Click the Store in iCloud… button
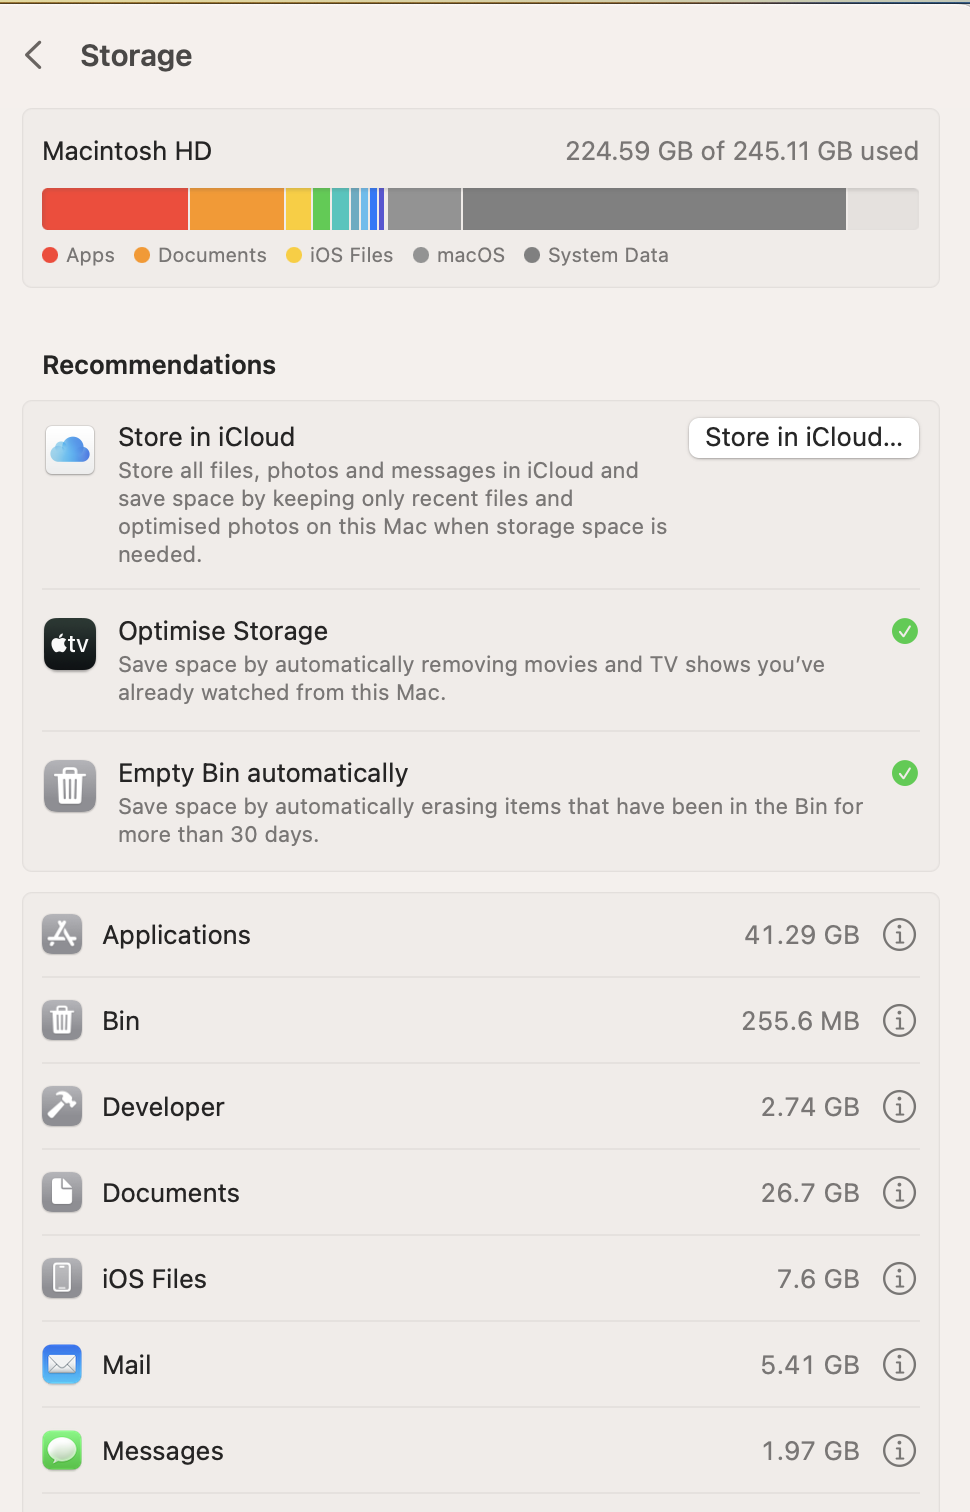This screenshot has width=970, height=1512. pyautogui.click(x=803, y=438)
